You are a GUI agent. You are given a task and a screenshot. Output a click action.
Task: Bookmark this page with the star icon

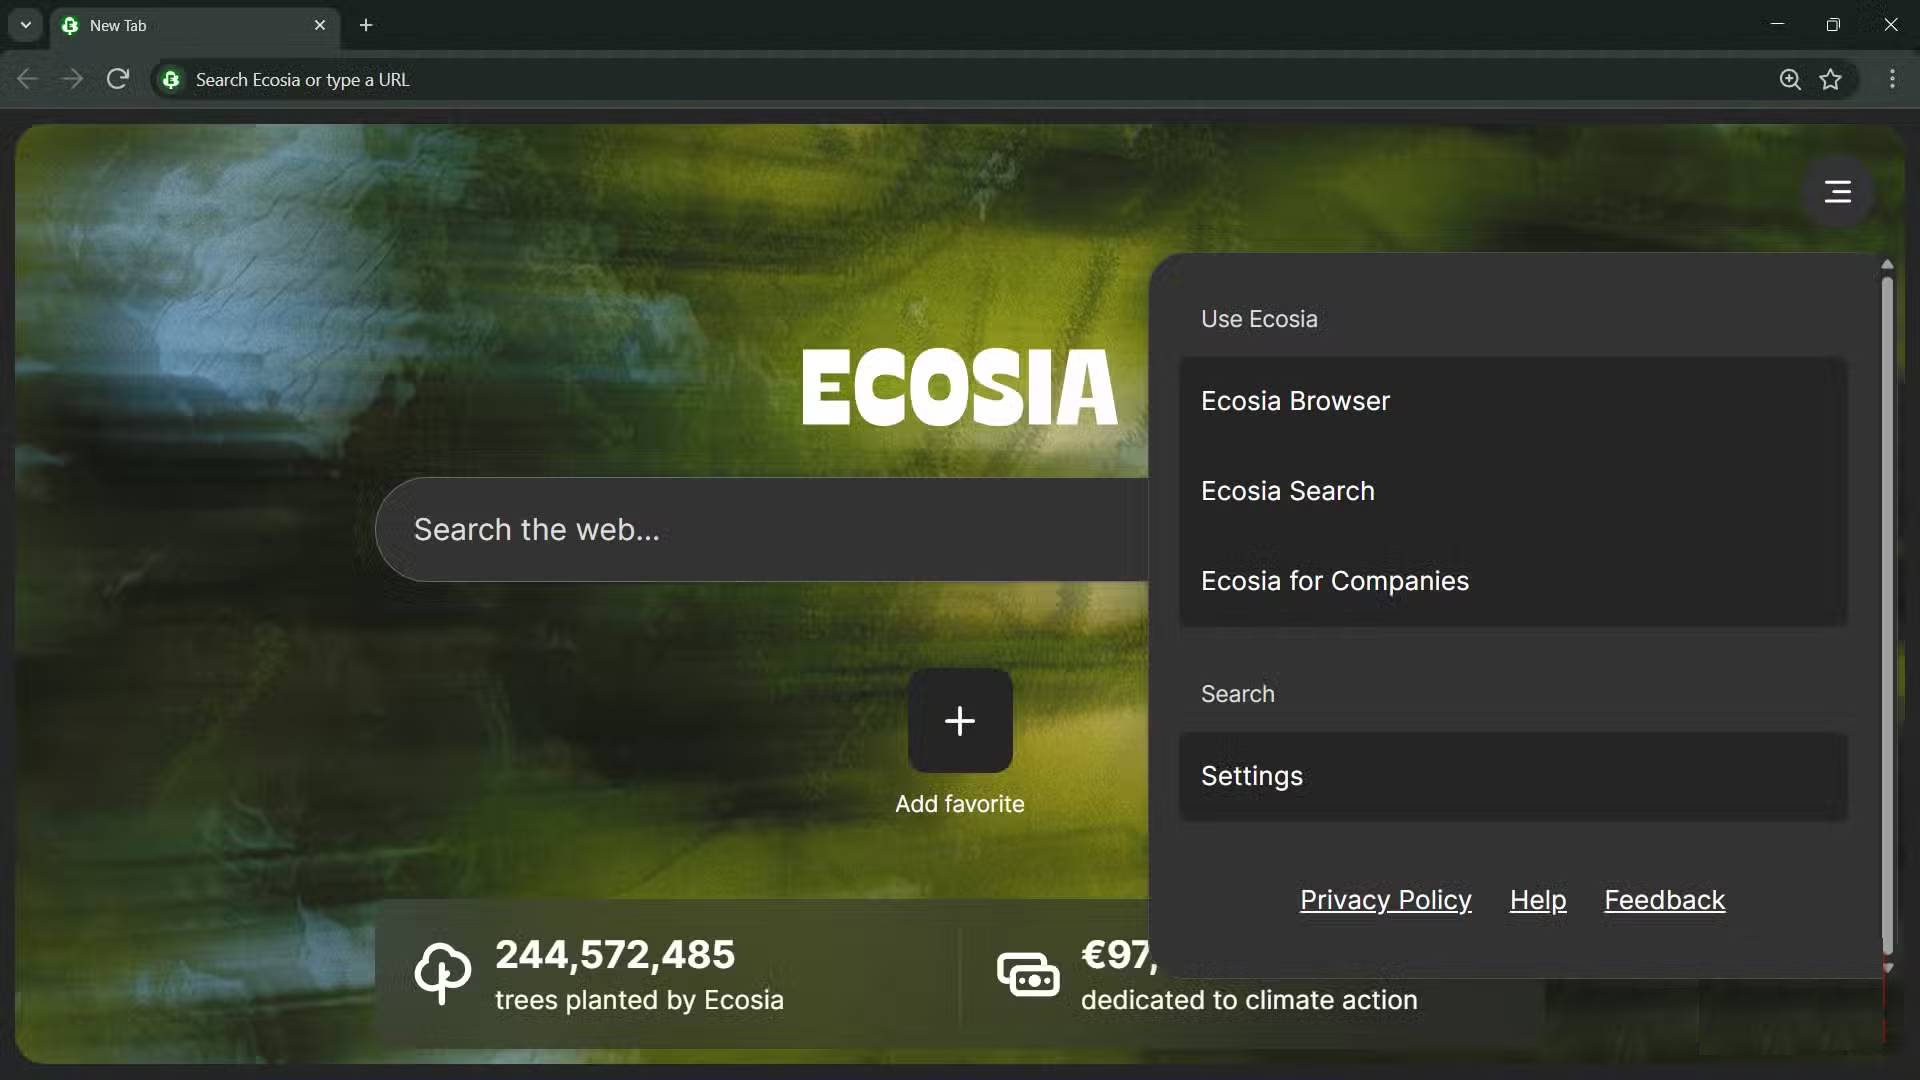pyautogui.click(x=1831, y=79)
